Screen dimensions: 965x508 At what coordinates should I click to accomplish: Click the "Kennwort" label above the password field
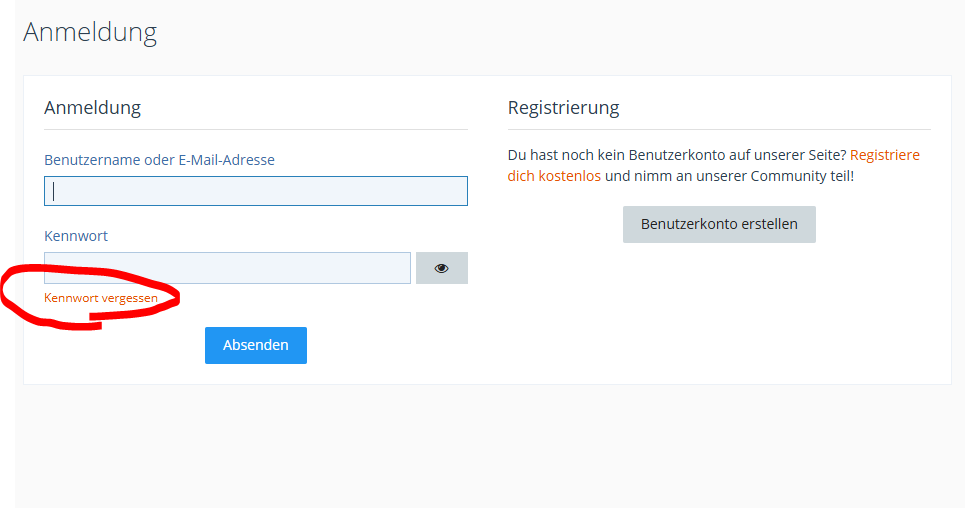click(x=76, y=236)
